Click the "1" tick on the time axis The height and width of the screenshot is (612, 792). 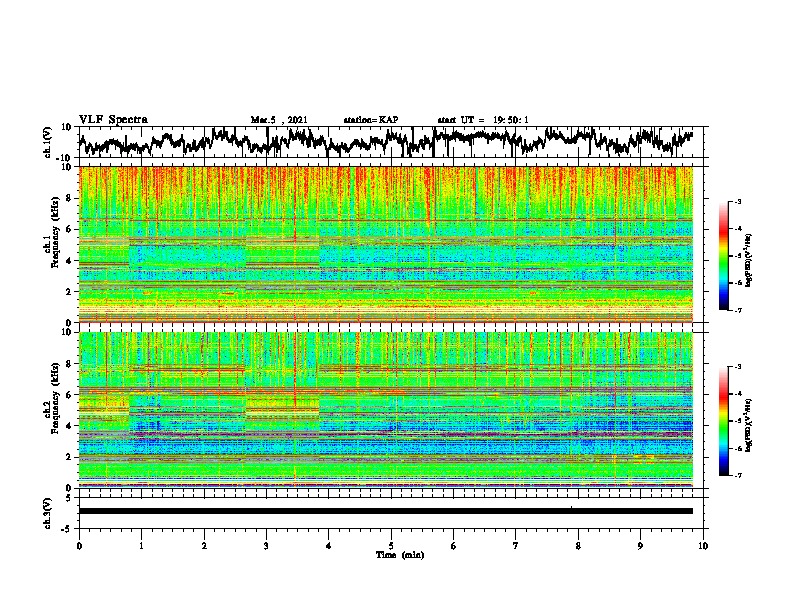pyautogui.click(x=141, y=546)
